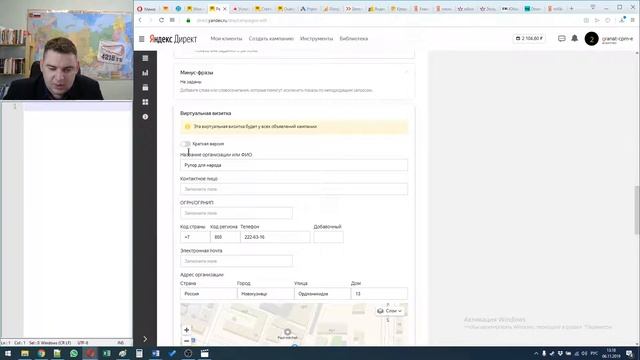Open Excel from the taskbar
The image size is (640, 360).
[107, 353]
